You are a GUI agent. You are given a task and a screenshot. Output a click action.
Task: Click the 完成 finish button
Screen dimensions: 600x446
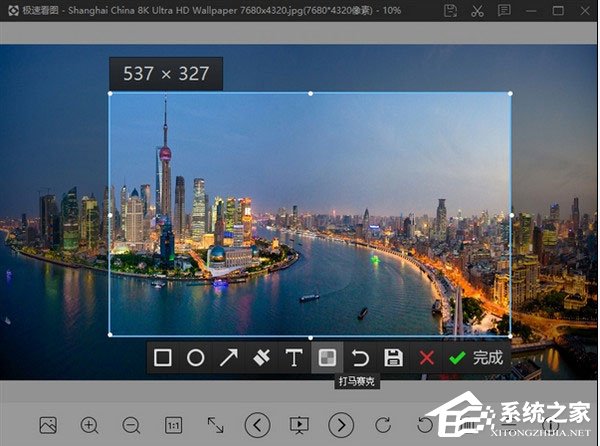[477, 358]
